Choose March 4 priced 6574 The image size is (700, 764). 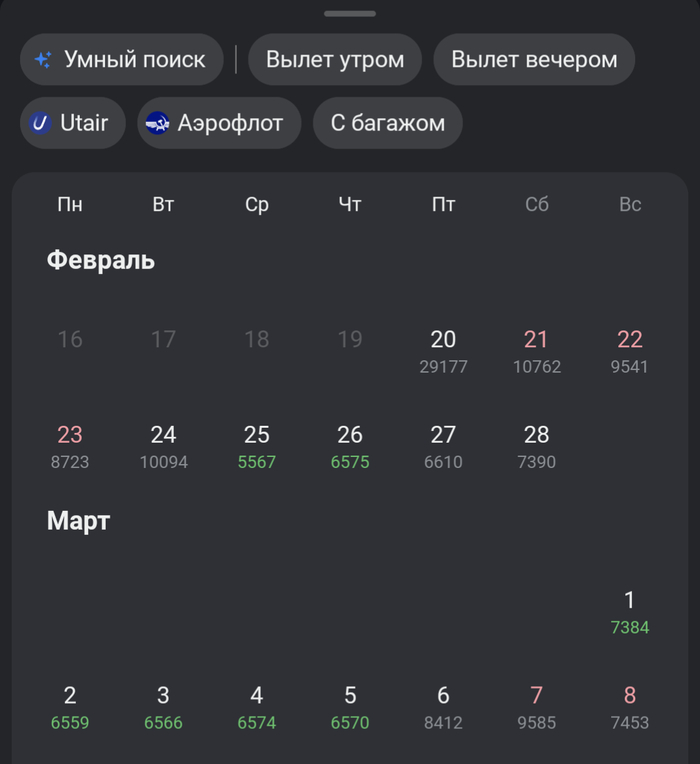(257, 706)
